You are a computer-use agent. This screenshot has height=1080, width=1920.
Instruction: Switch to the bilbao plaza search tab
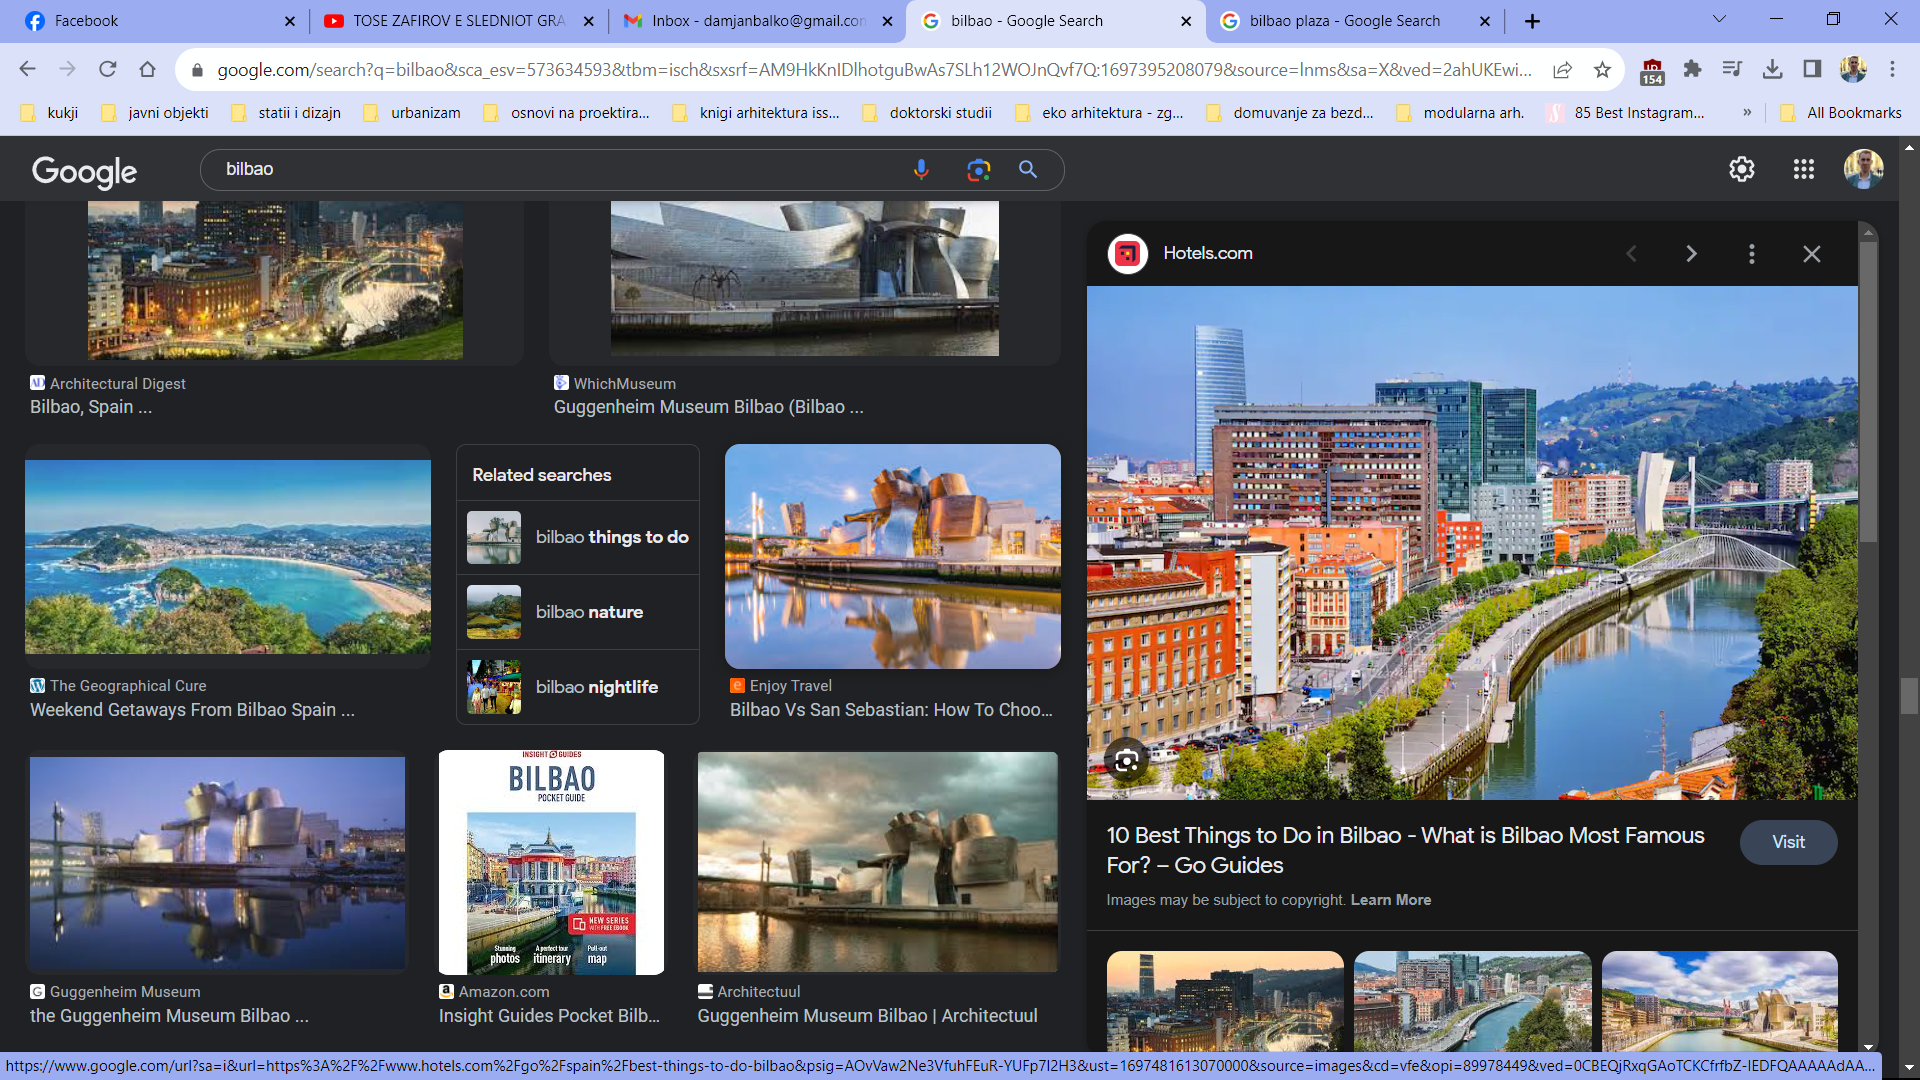pos(1344,20)
